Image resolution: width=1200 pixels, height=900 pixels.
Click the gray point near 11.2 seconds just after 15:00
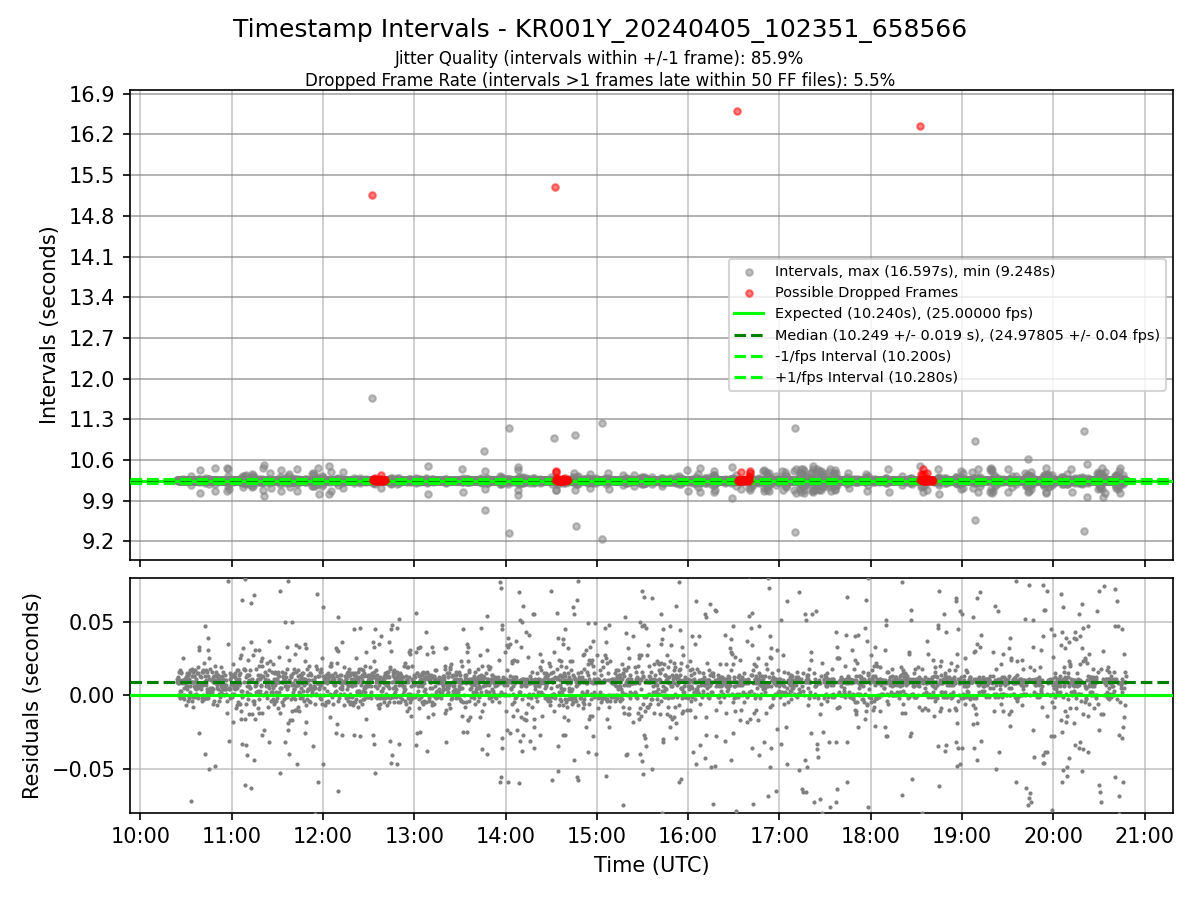tap(602, 423)
